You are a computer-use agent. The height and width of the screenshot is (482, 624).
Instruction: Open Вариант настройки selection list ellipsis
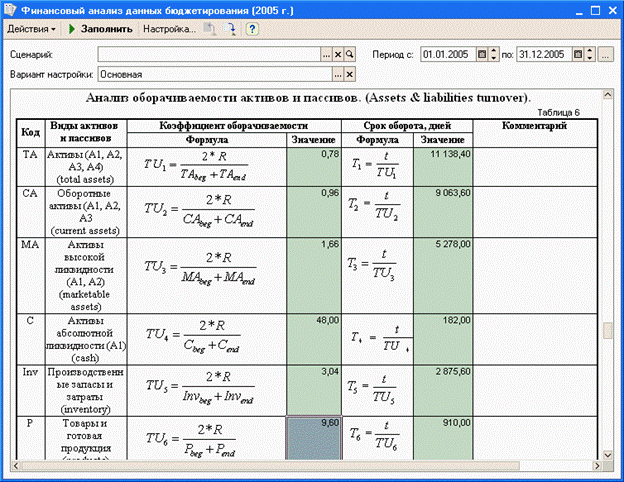point(338,74)
